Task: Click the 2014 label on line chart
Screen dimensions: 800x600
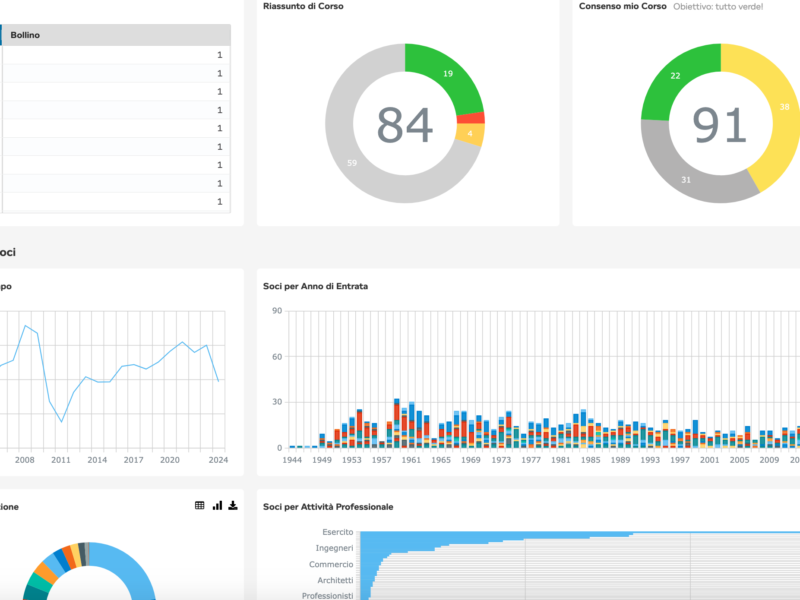Action: (97, 460)
